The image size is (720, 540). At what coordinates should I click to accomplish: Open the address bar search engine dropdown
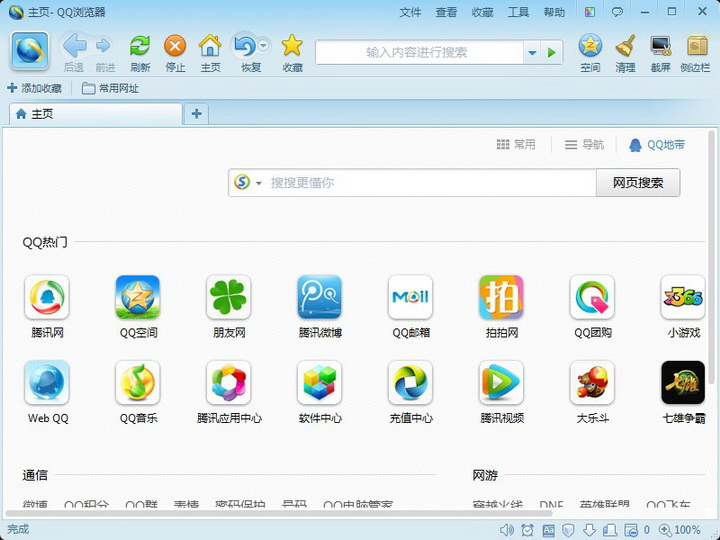click(x=532, y=53)
